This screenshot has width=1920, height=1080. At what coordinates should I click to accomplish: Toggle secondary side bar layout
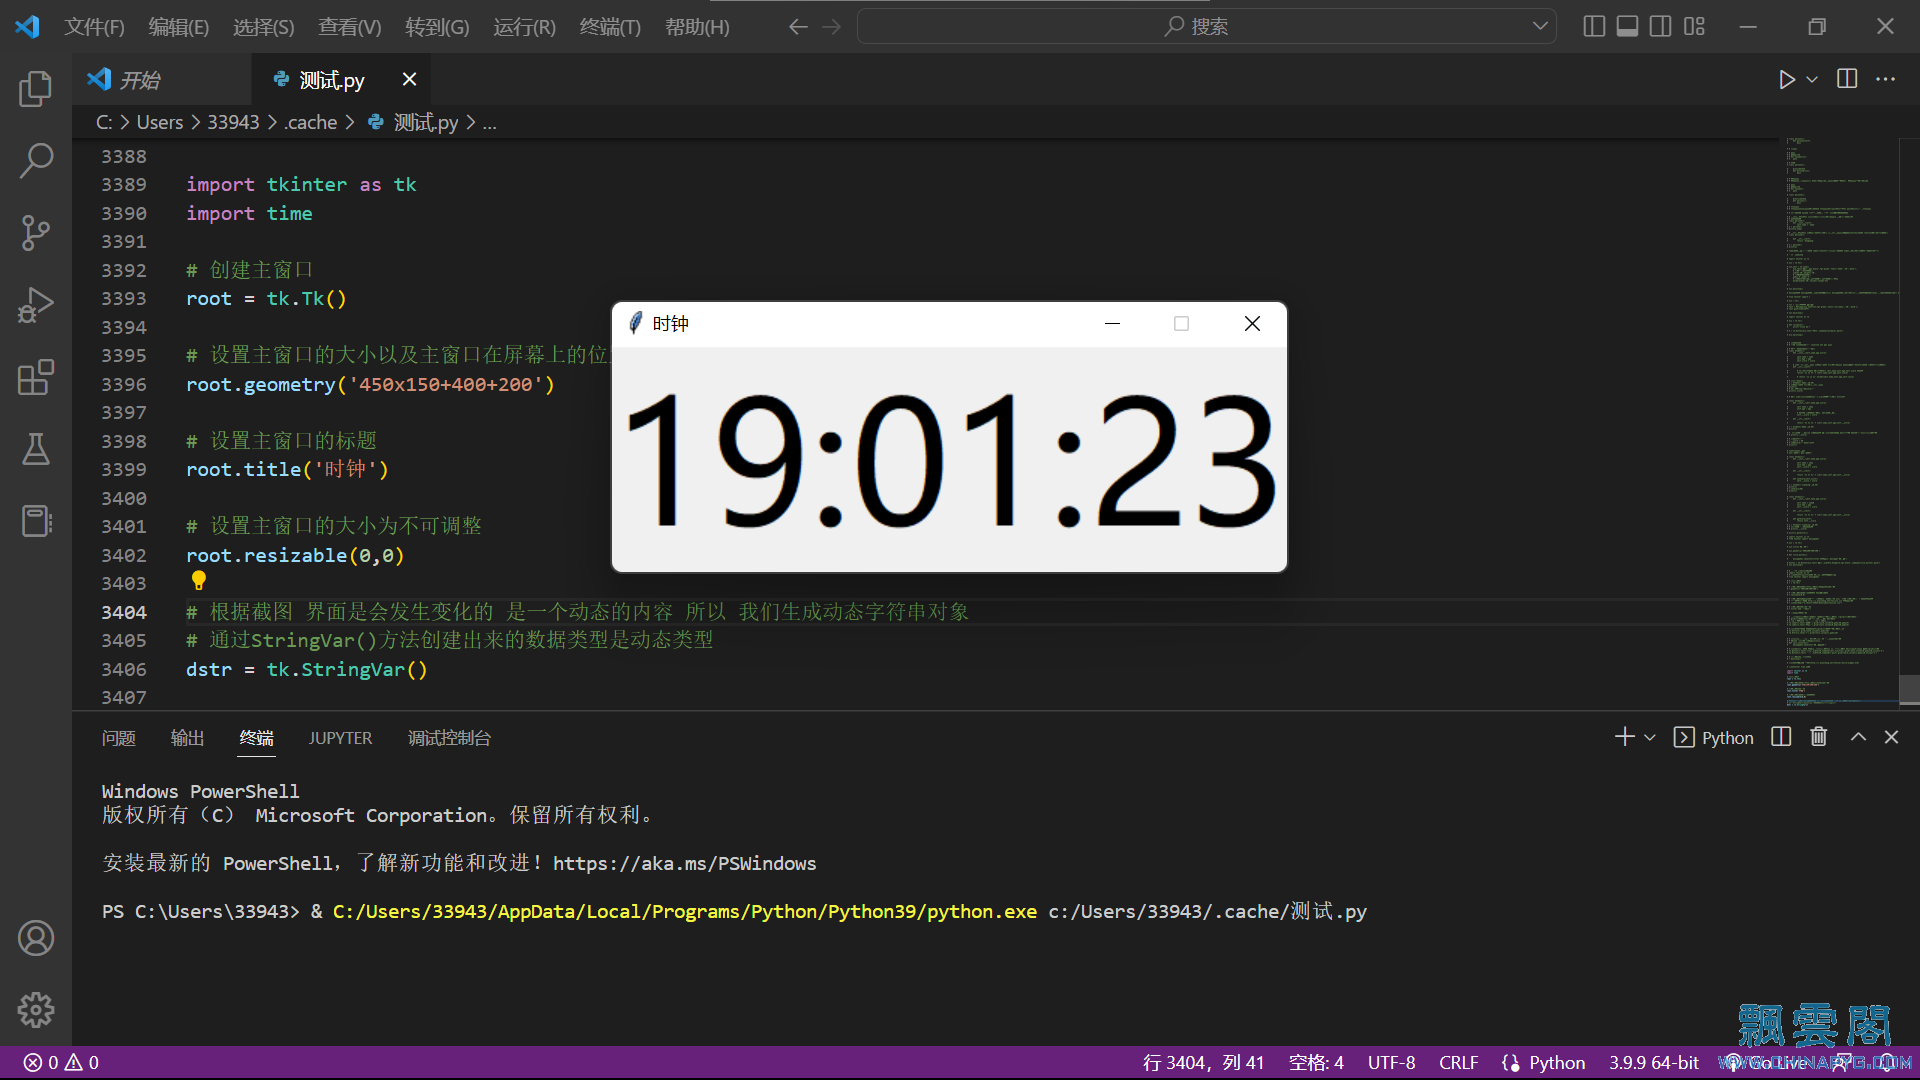click(x=1660, y=27)
